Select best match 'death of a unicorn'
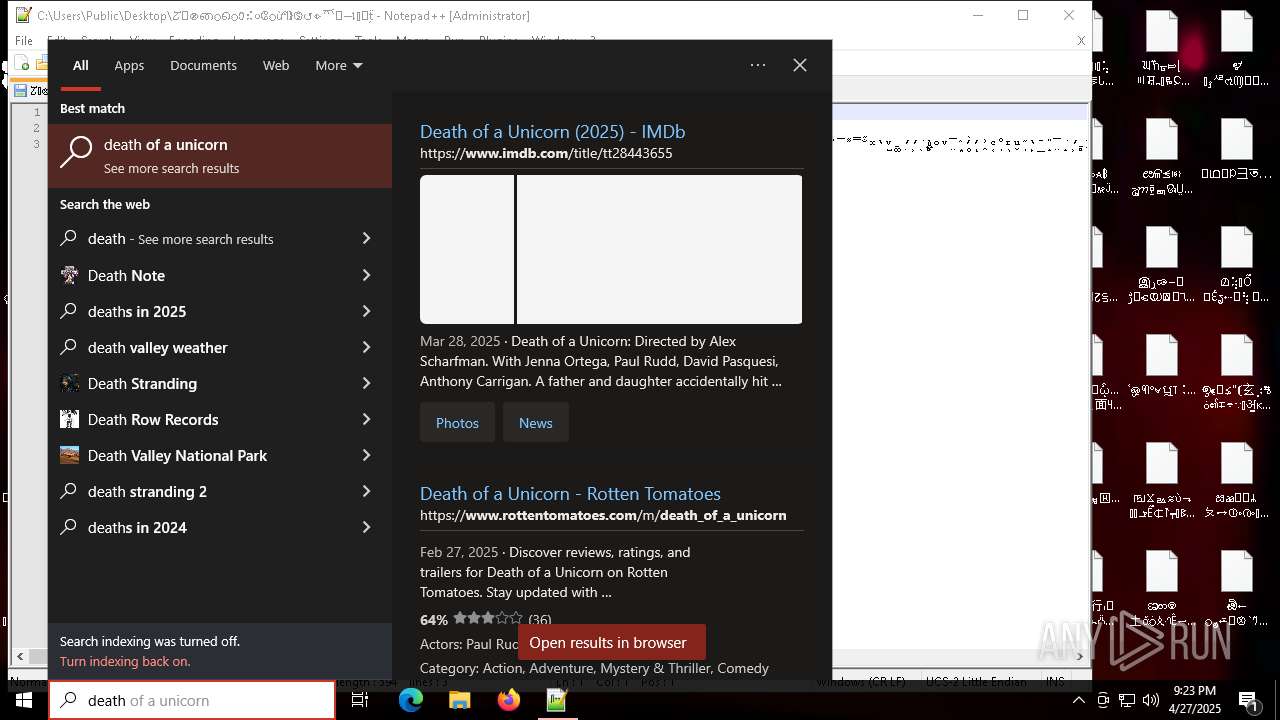The image size is (1280, 720). [220, 156]
